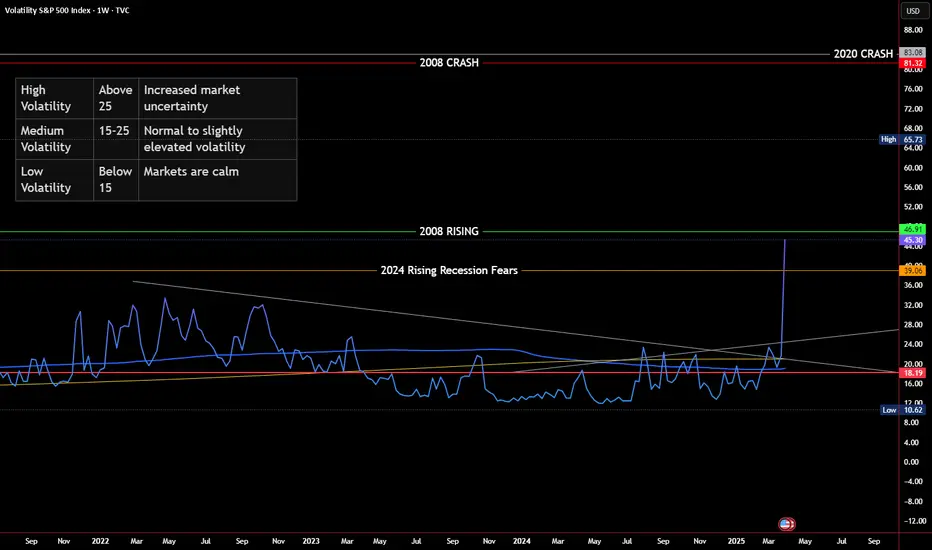The height and width of the screenshot is (550, 932).
Task: Click the 2008 RISING line label
Action: [449, 231]
